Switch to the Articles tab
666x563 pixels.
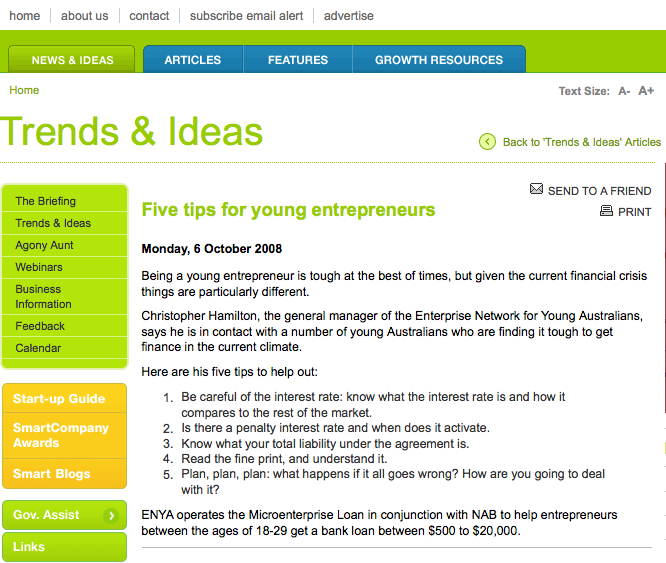point(193,59)
